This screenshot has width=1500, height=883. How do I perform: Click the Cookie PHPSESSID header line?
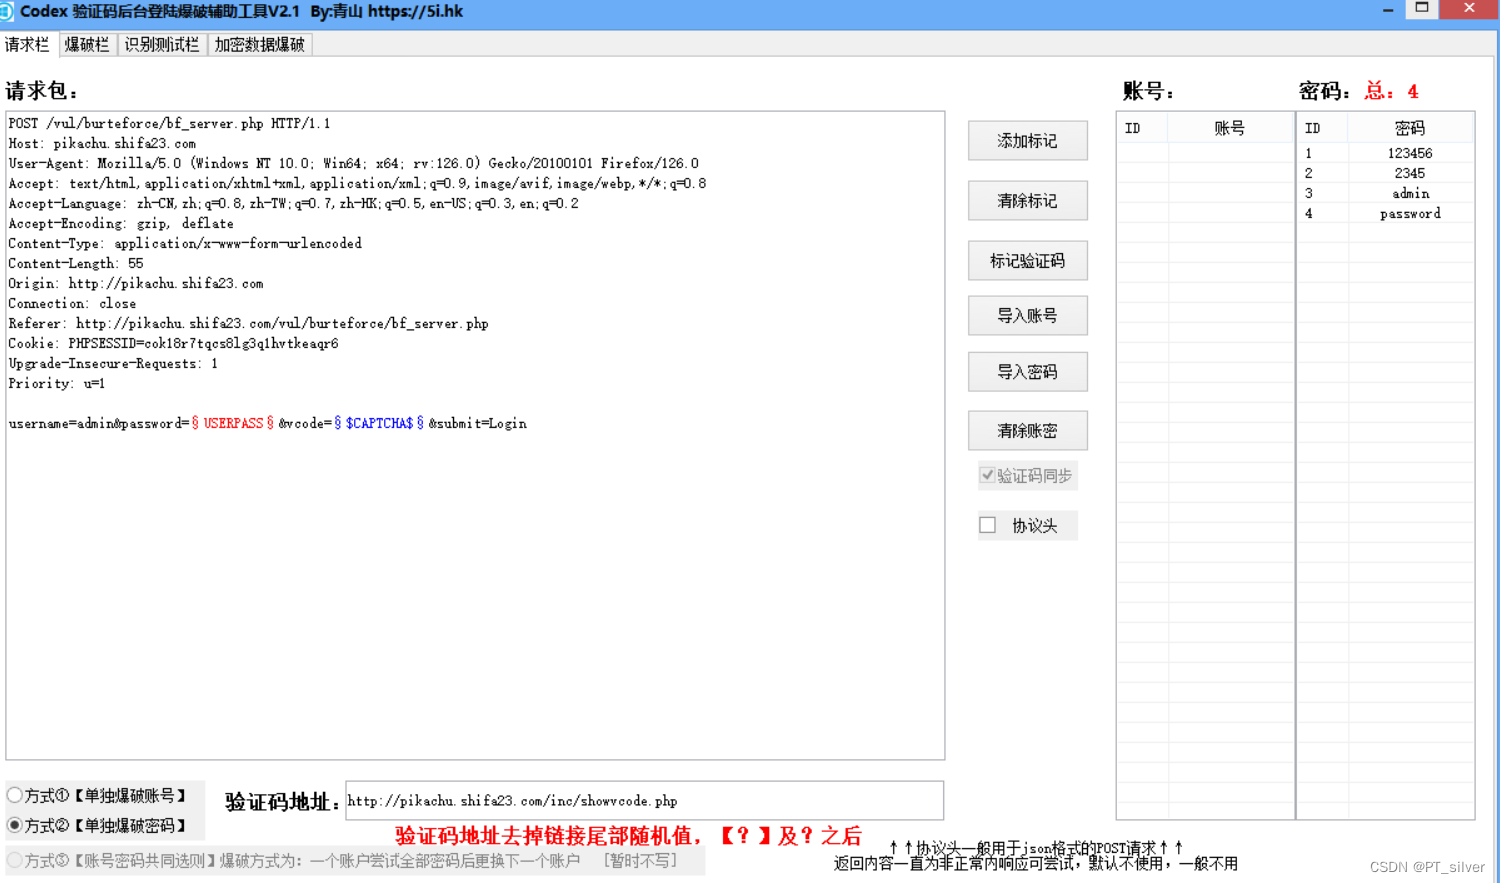click(173, 344)
